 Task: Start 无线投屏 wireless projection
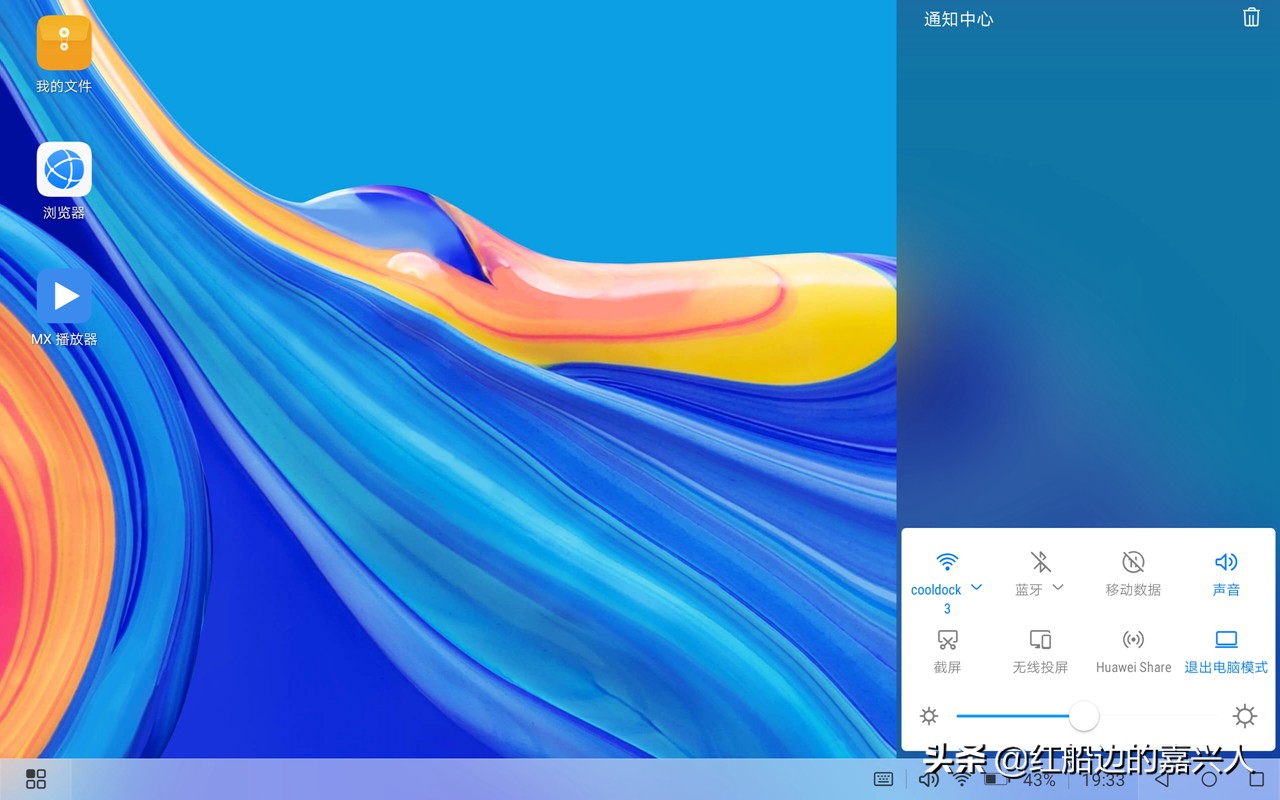1040,652
